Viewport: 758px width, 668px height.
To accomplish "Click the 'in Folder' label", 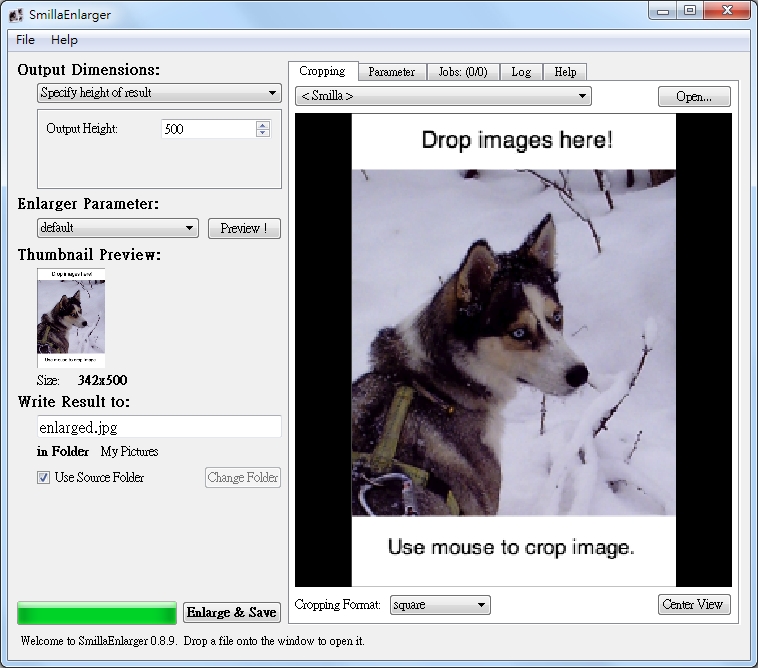I will point(63,451).
